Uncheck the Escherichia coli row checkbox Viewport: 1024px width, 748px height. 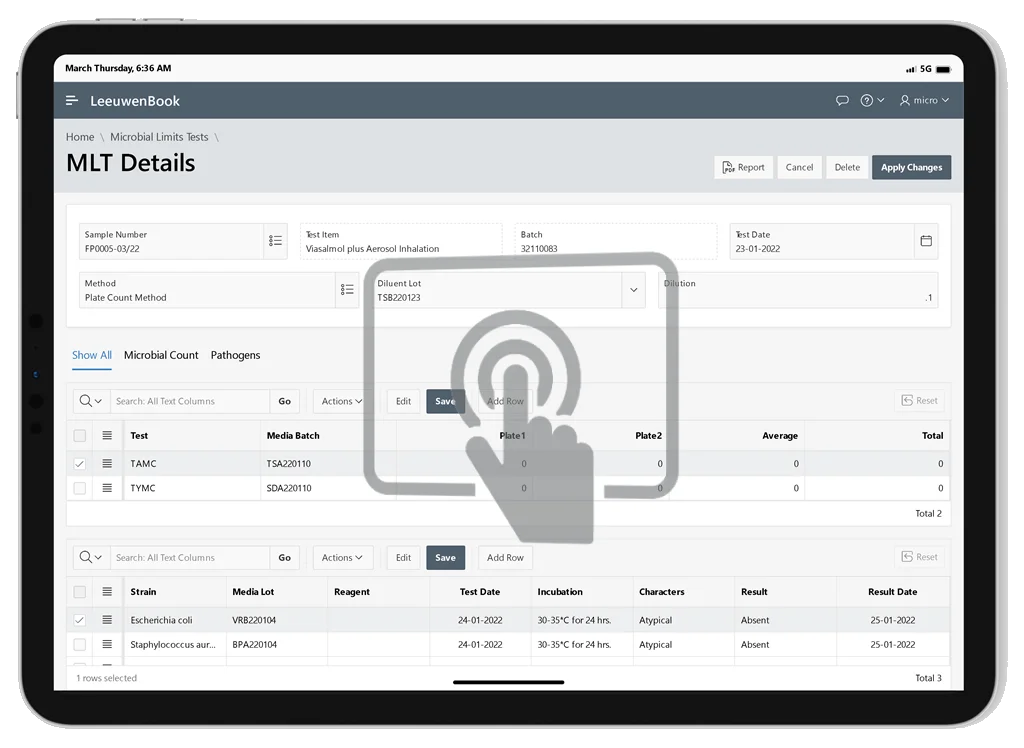click(80, 620)
